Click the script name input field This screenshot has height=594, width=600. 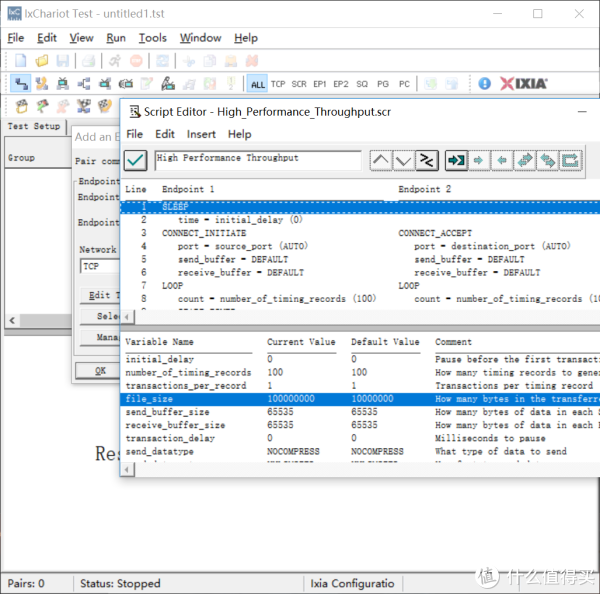[258, 160]
